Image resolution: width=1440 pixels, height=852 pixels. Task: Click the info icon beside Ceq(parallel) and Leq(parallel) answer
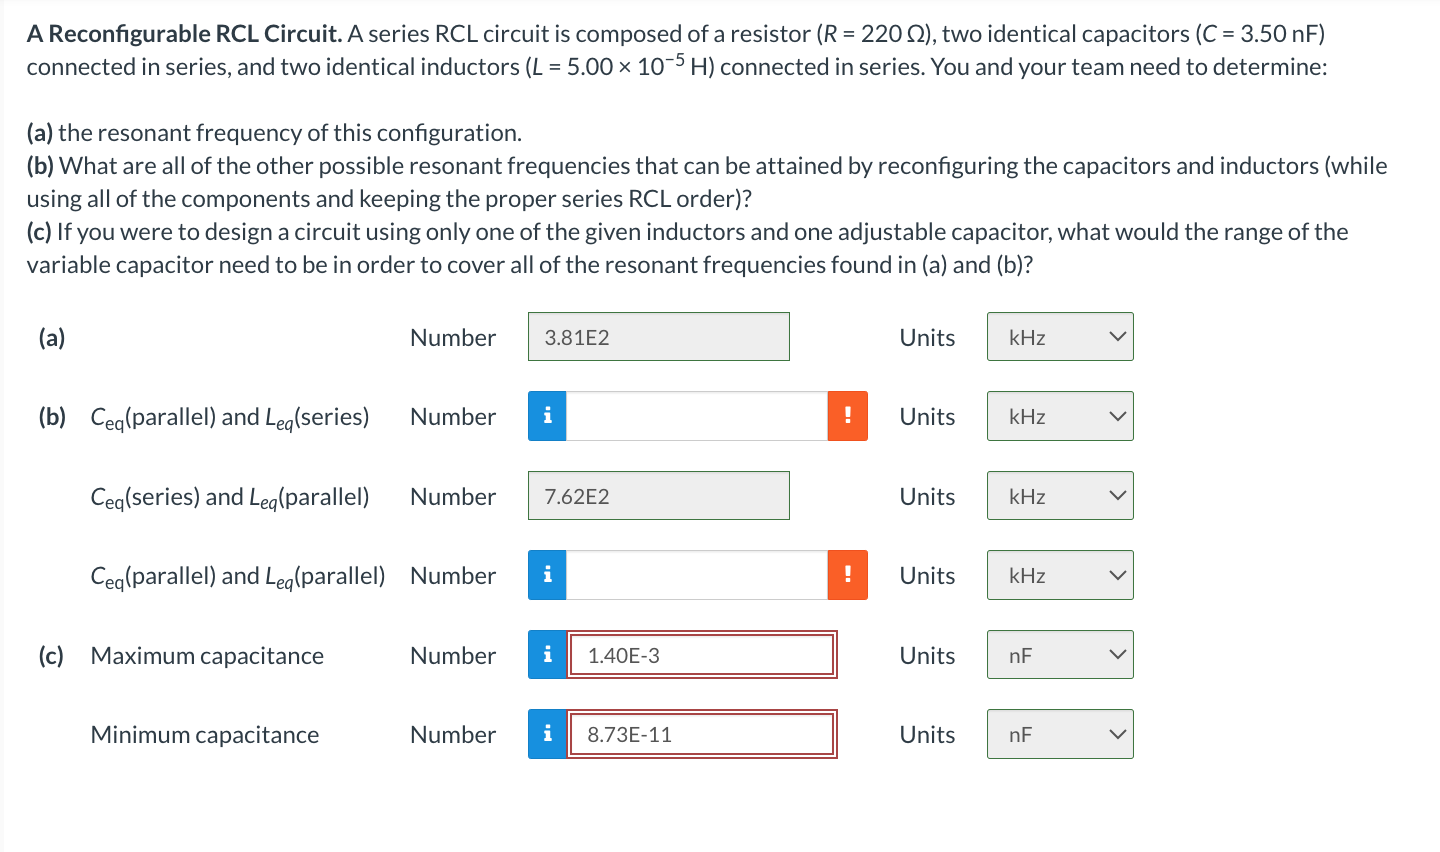click(x=547, y=575)
